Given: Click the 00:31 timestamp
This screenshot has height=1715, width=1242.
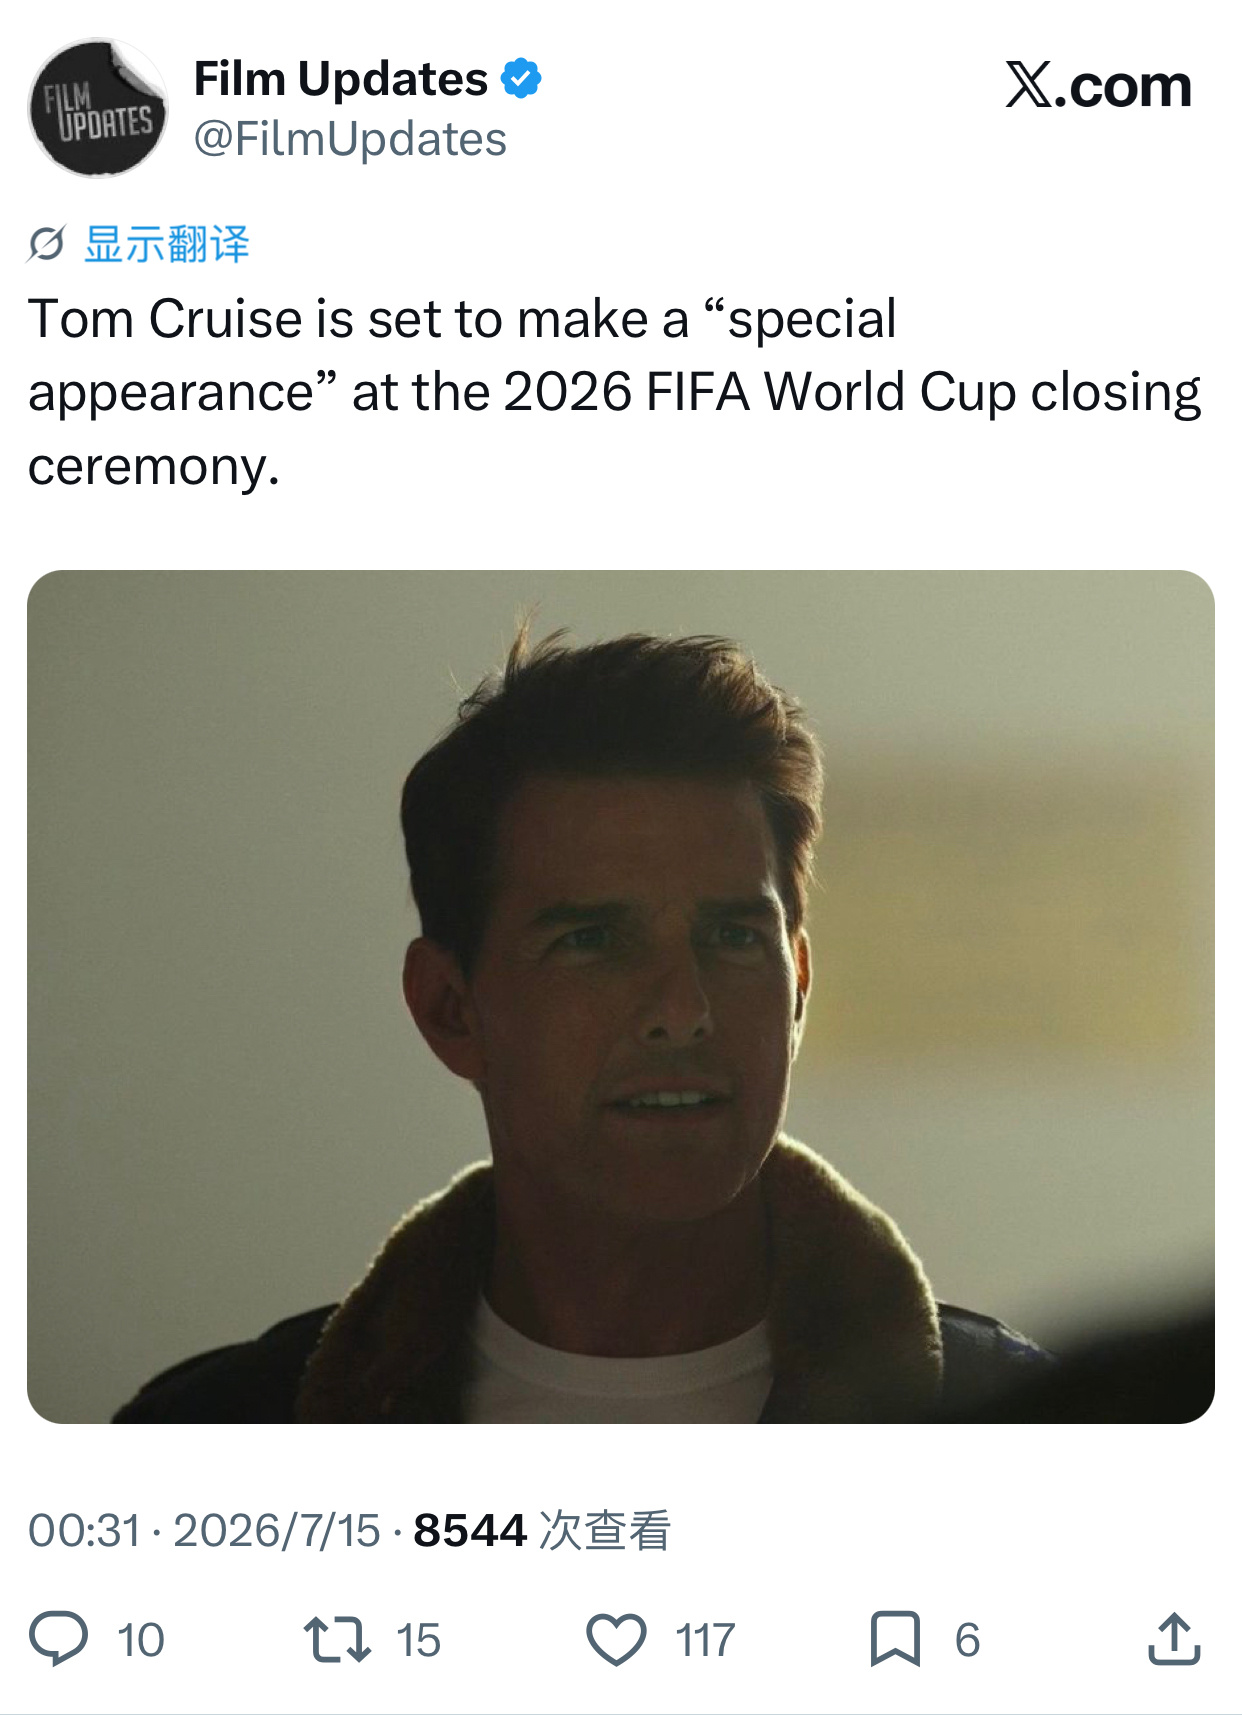Looking at the screenshot, I should point(84,1531).
